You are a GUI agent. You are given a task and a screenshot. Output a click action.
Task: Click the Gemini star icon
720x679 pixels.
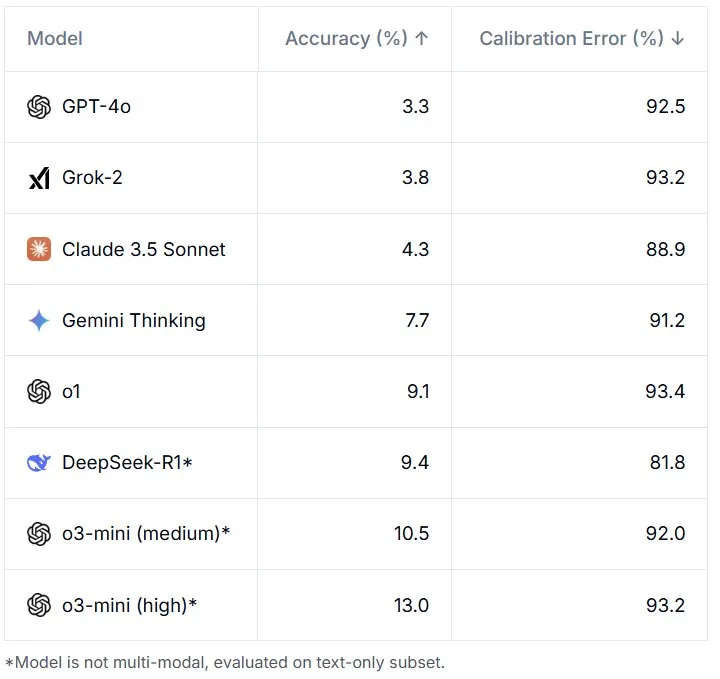pyautogui.click(x=39, y=320)
